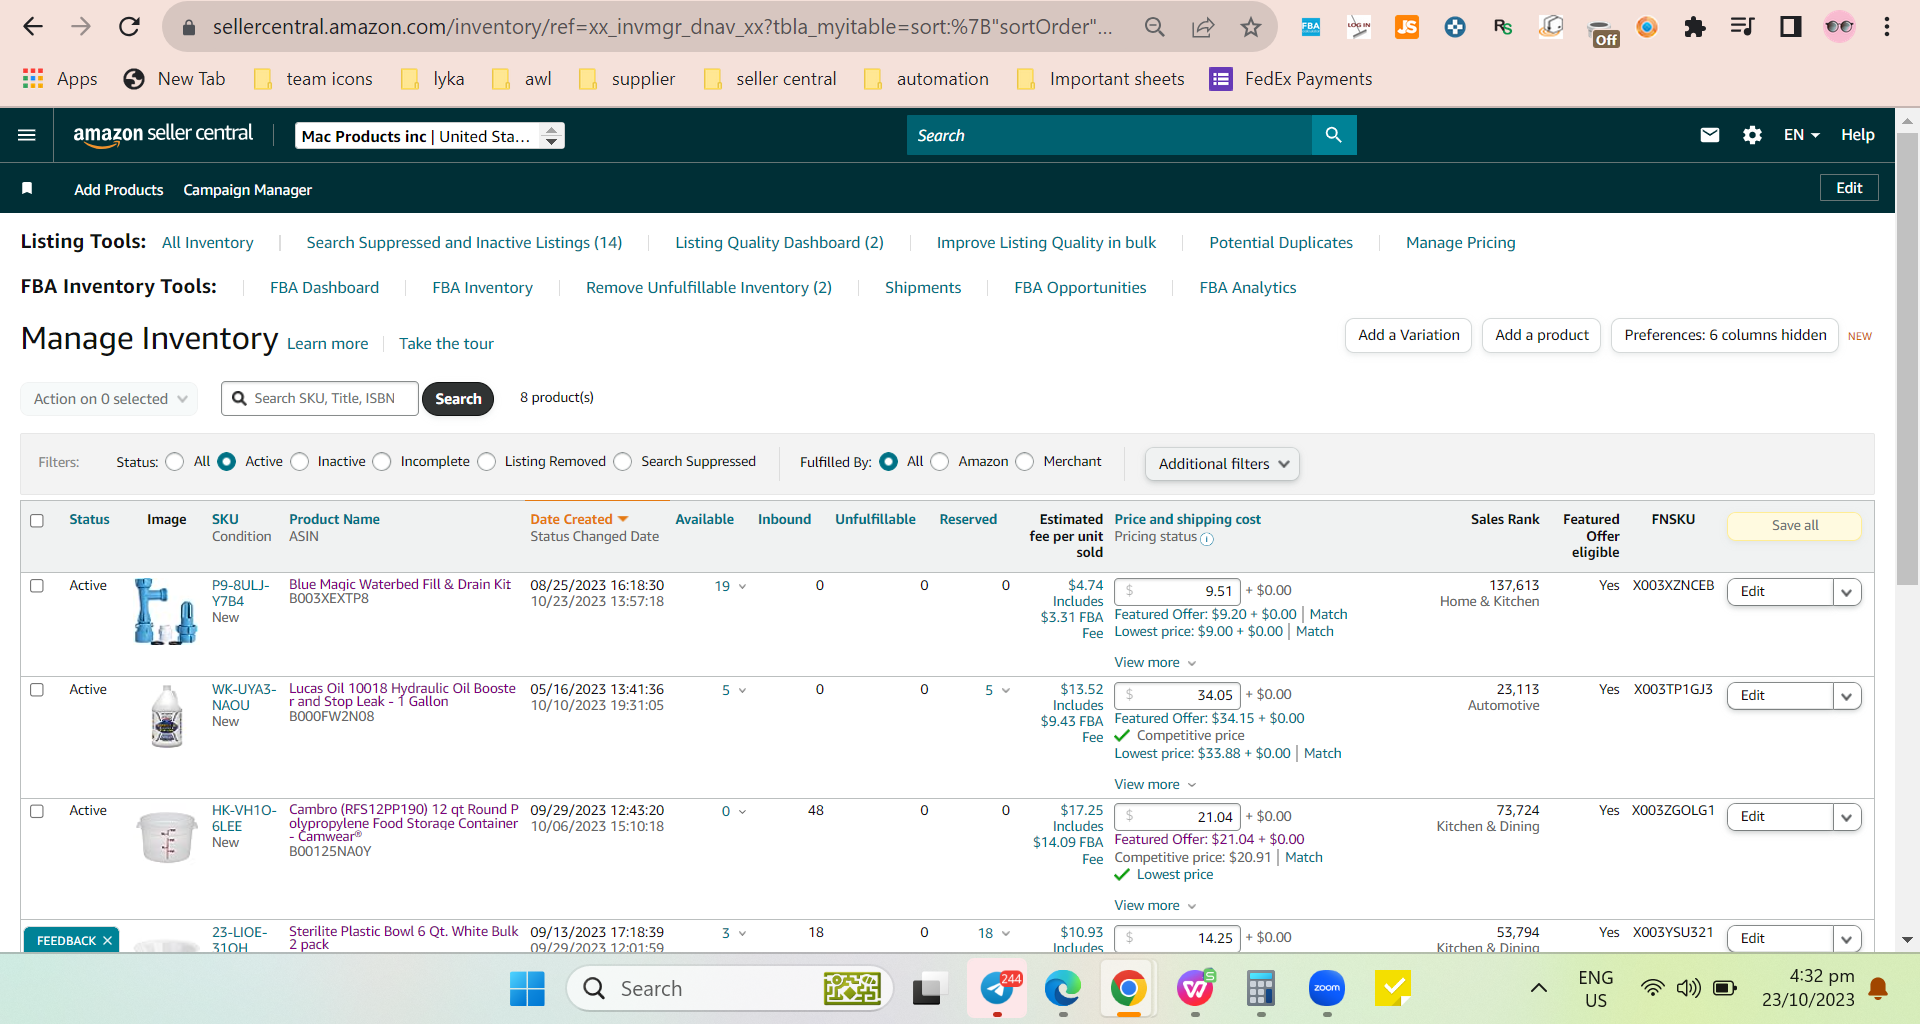Click the magnifier search button in header
This screenshot has width=1920, height=1024.
[1333, 135]
